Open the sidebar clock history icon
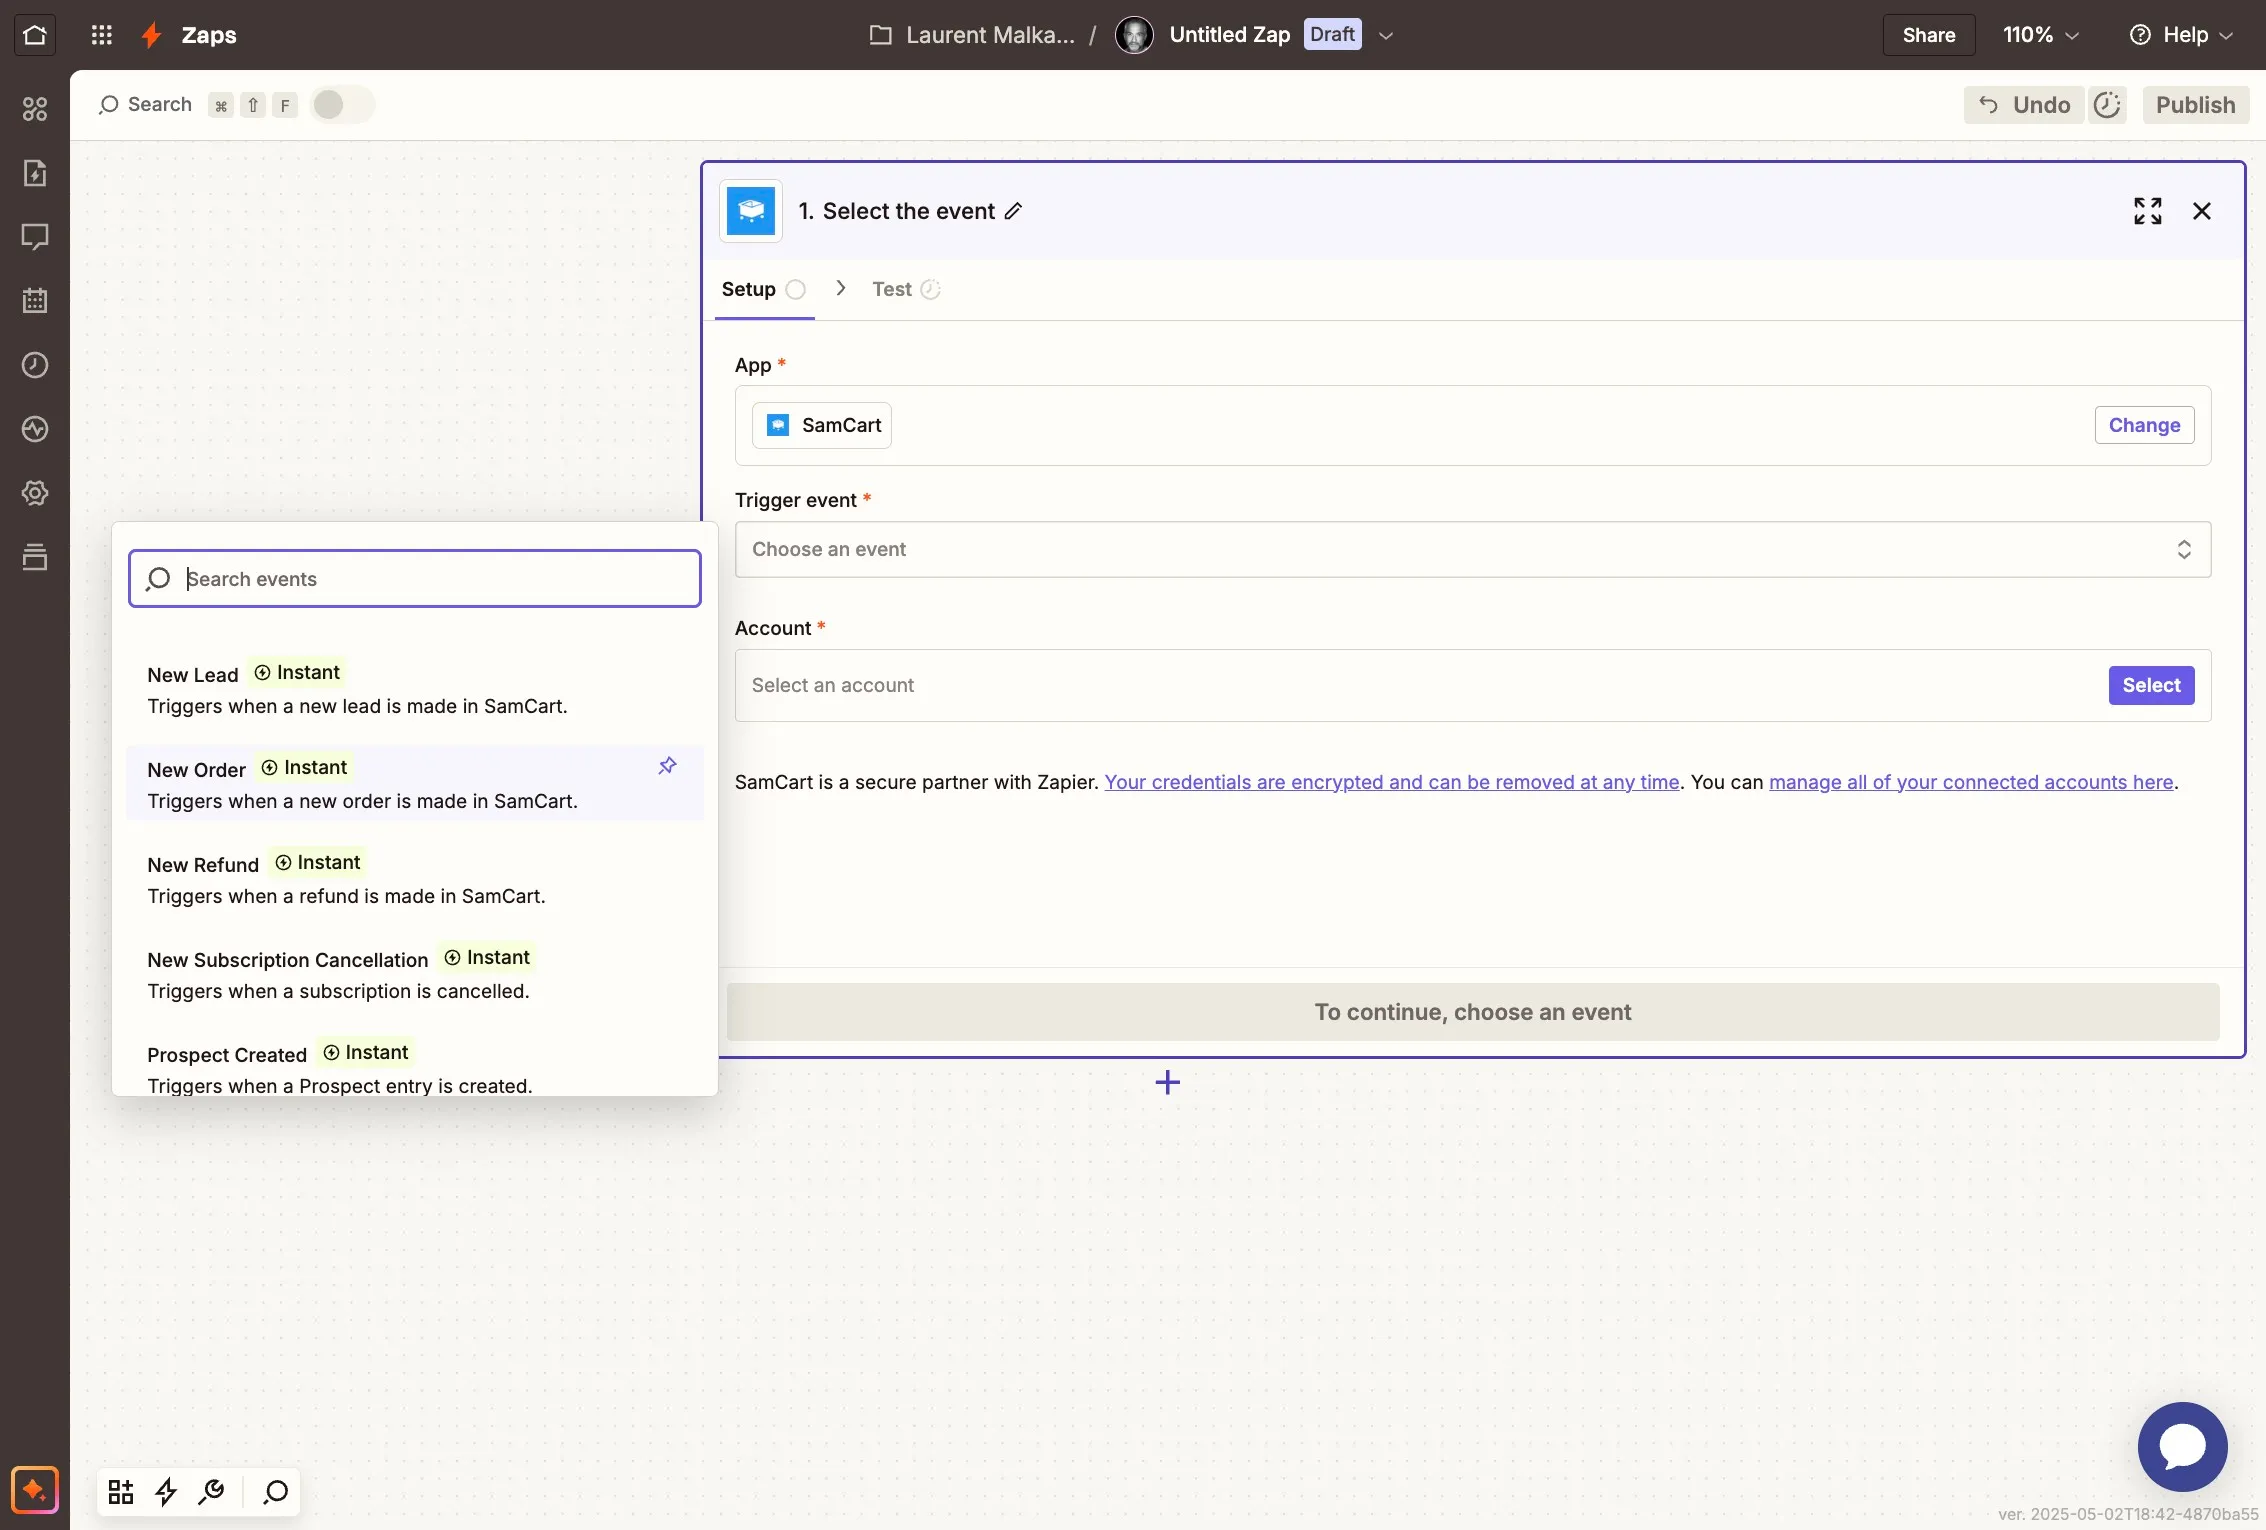The image size is (2266, 1530). (35, 365)
